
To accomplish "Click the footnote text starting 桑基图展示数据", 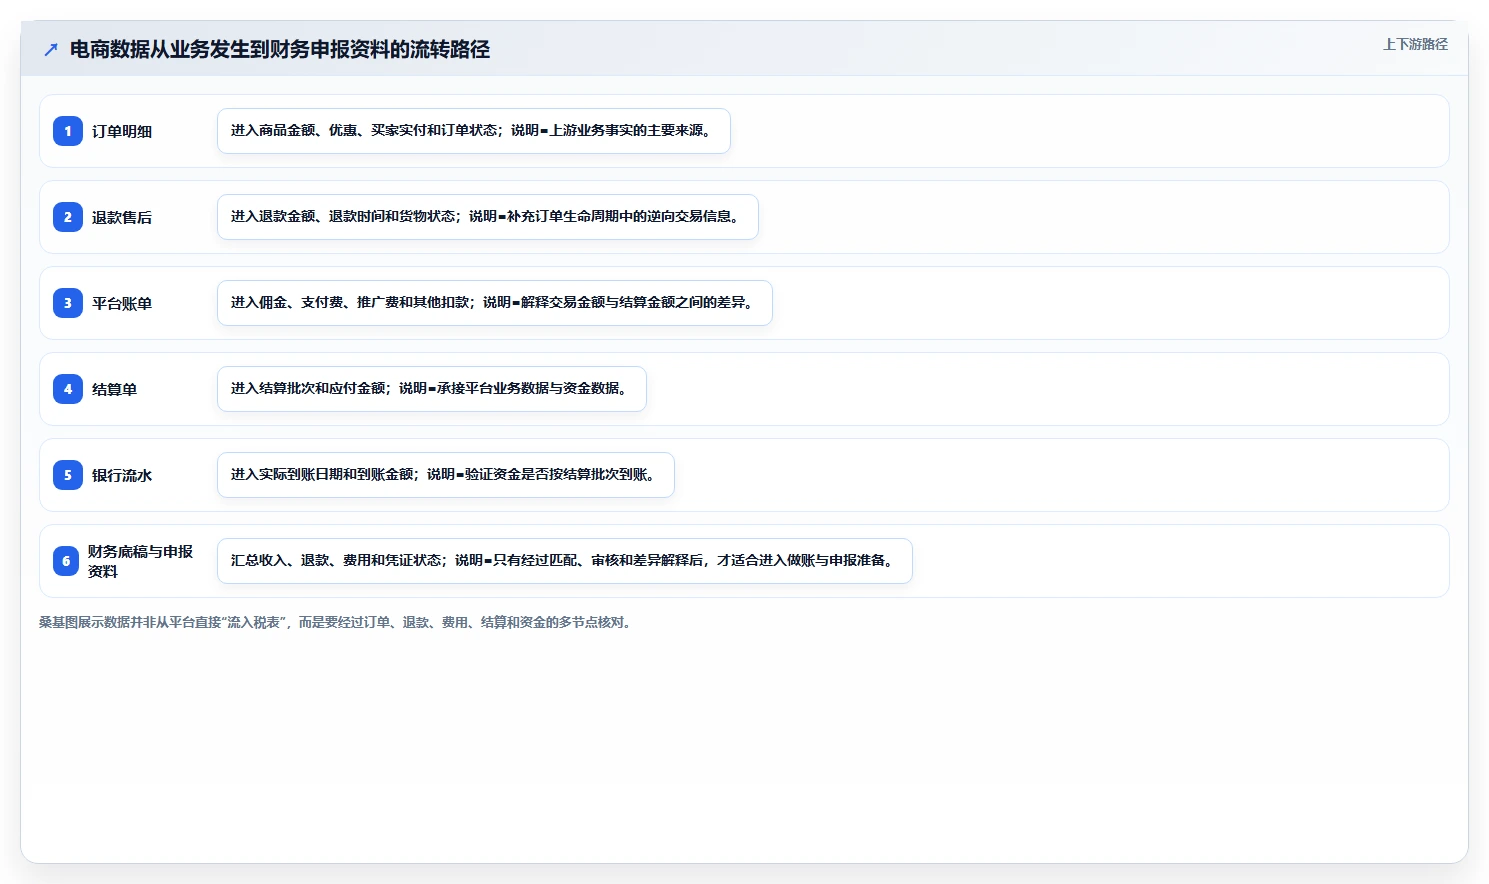I will tap(337, 622).
